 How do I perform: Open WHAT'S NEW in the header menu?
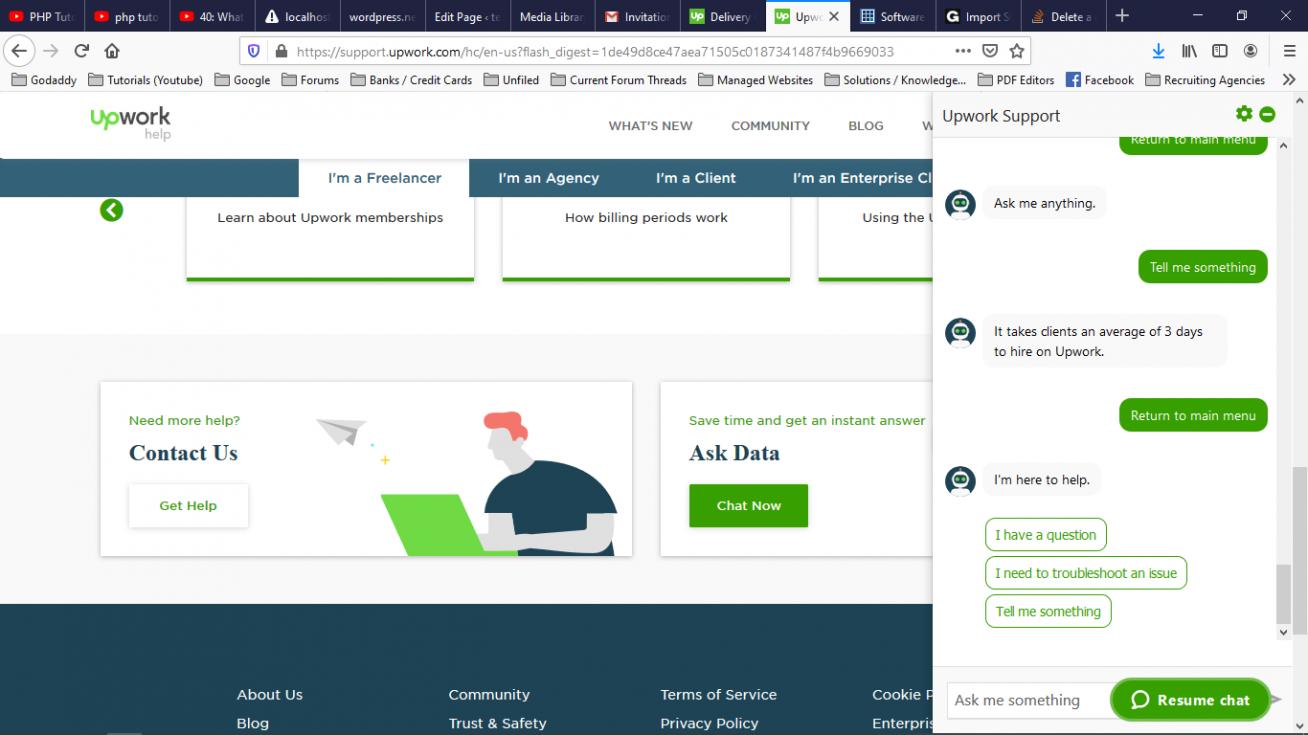[650, 126]
